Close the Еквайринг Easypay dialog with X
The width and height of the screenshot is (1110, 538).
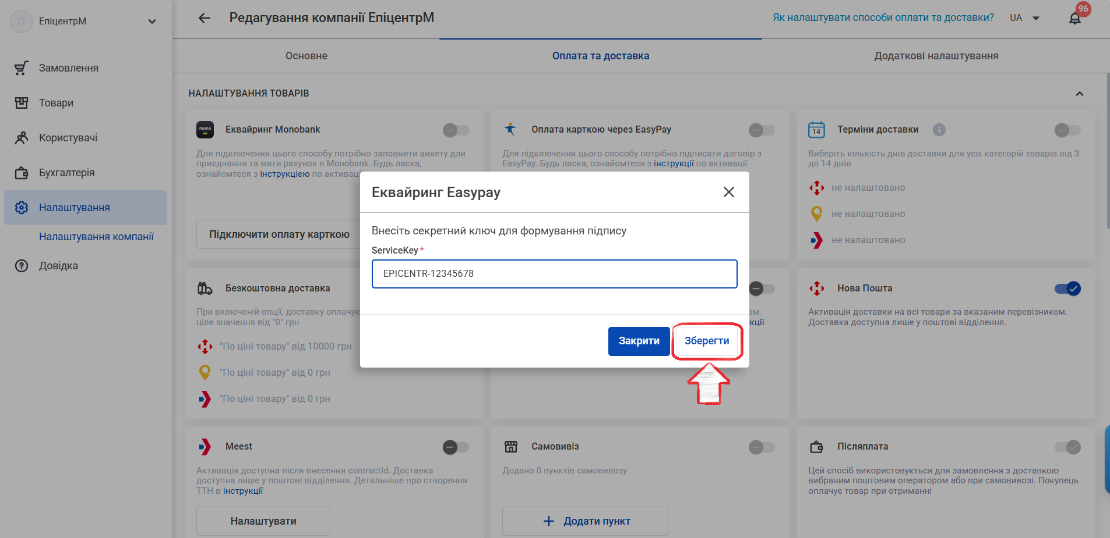tap(728, 192)
